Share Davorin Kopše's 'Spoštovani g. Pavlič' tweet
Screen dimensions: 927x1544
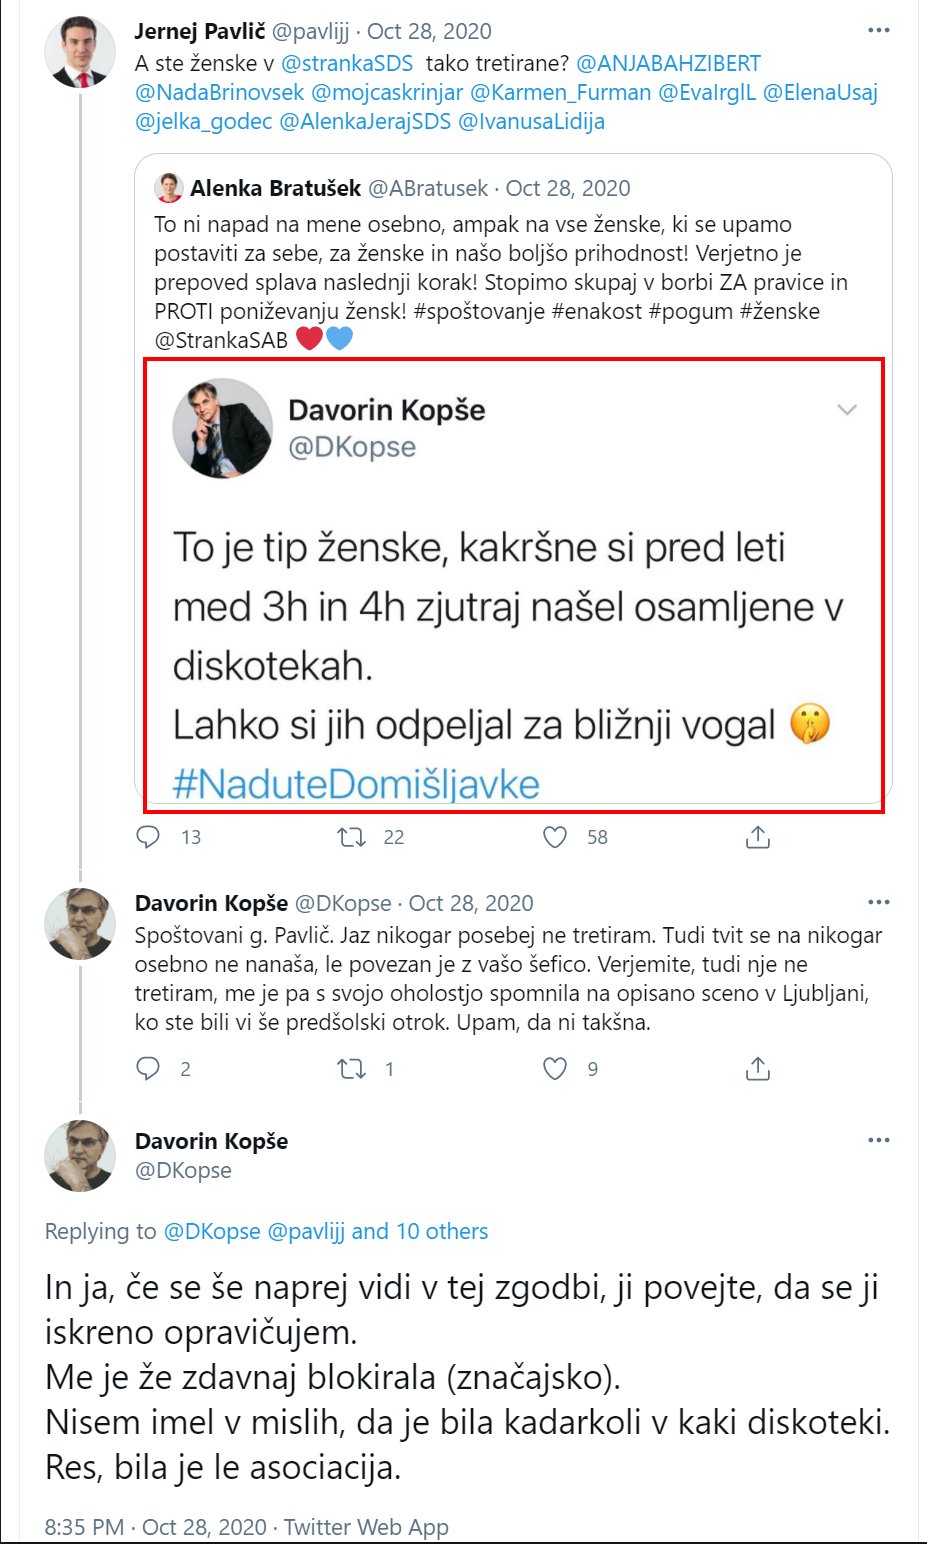coord(758,1069)
